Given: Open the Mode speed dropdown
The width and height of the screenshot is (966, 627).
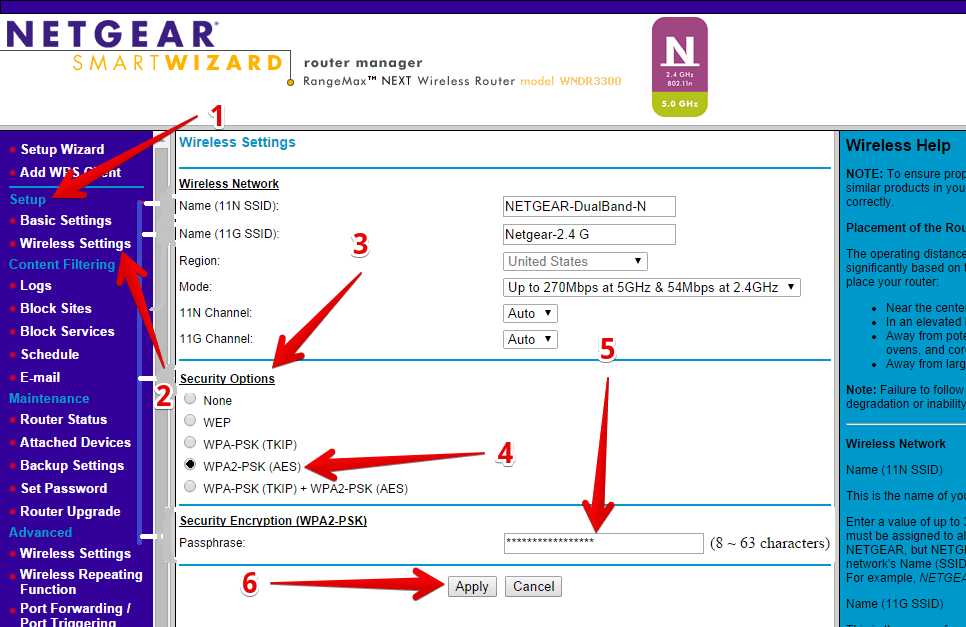Looking at the screenshot, I should point(652,287).
